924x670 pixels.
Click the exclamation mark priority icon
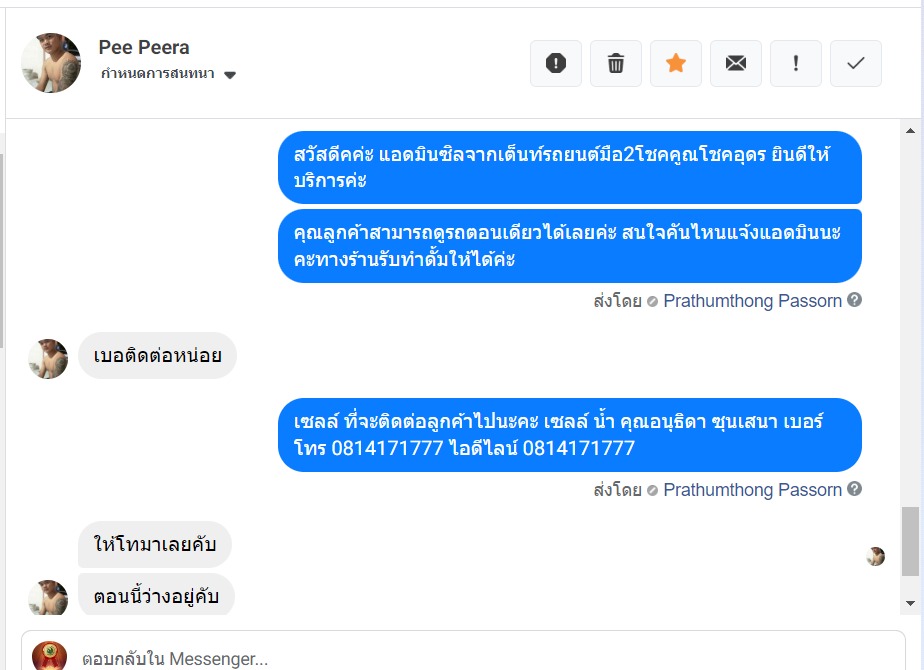(796, 64)
